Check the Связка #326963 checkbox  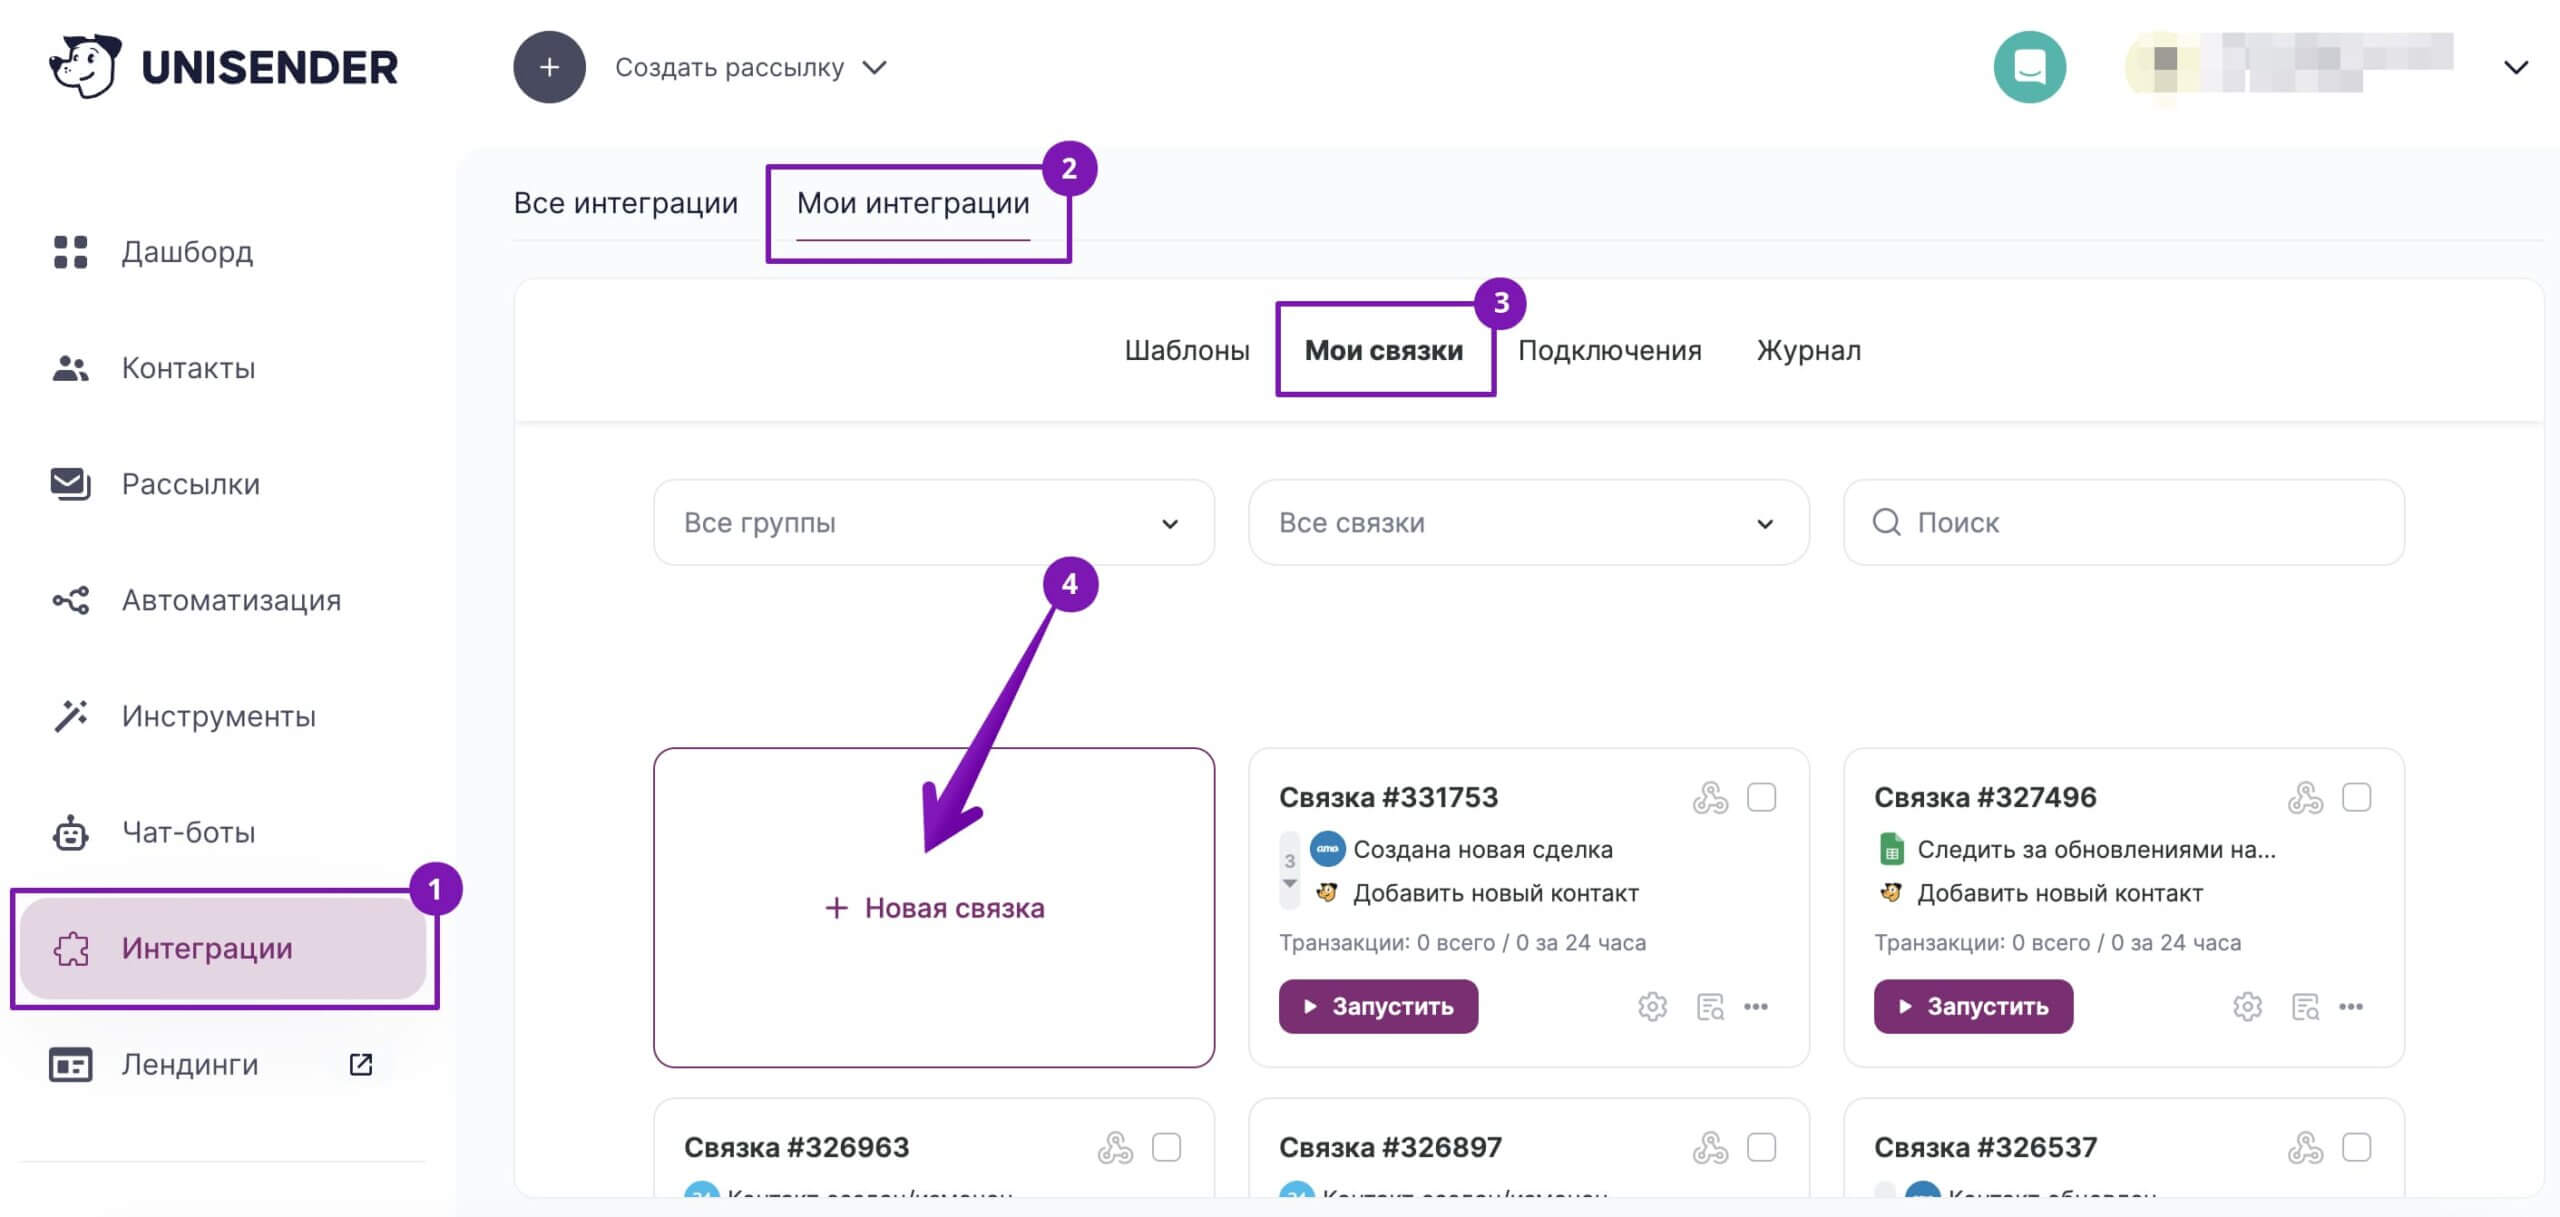(x=1166, y=1147)
